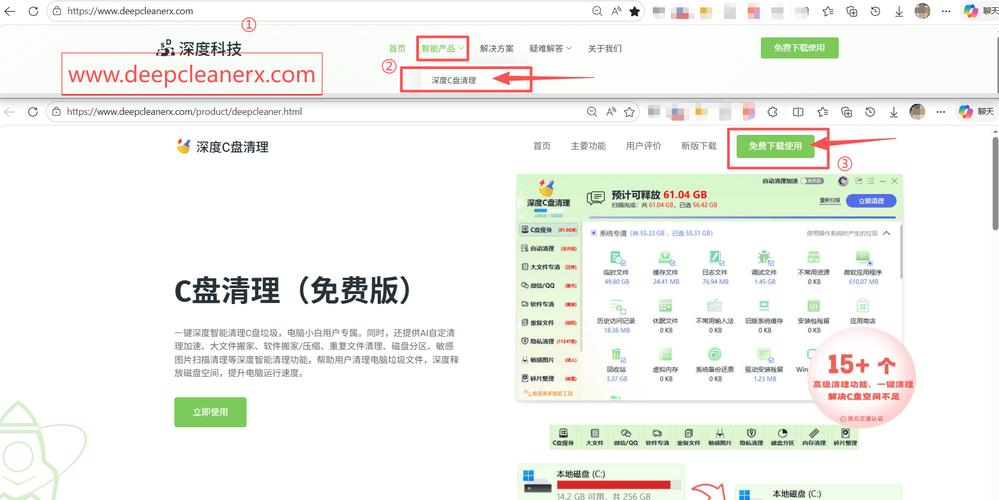Screen dimensions: 999x500
Task: Open downloads in the top window toolbar
Action: point(899,11)
